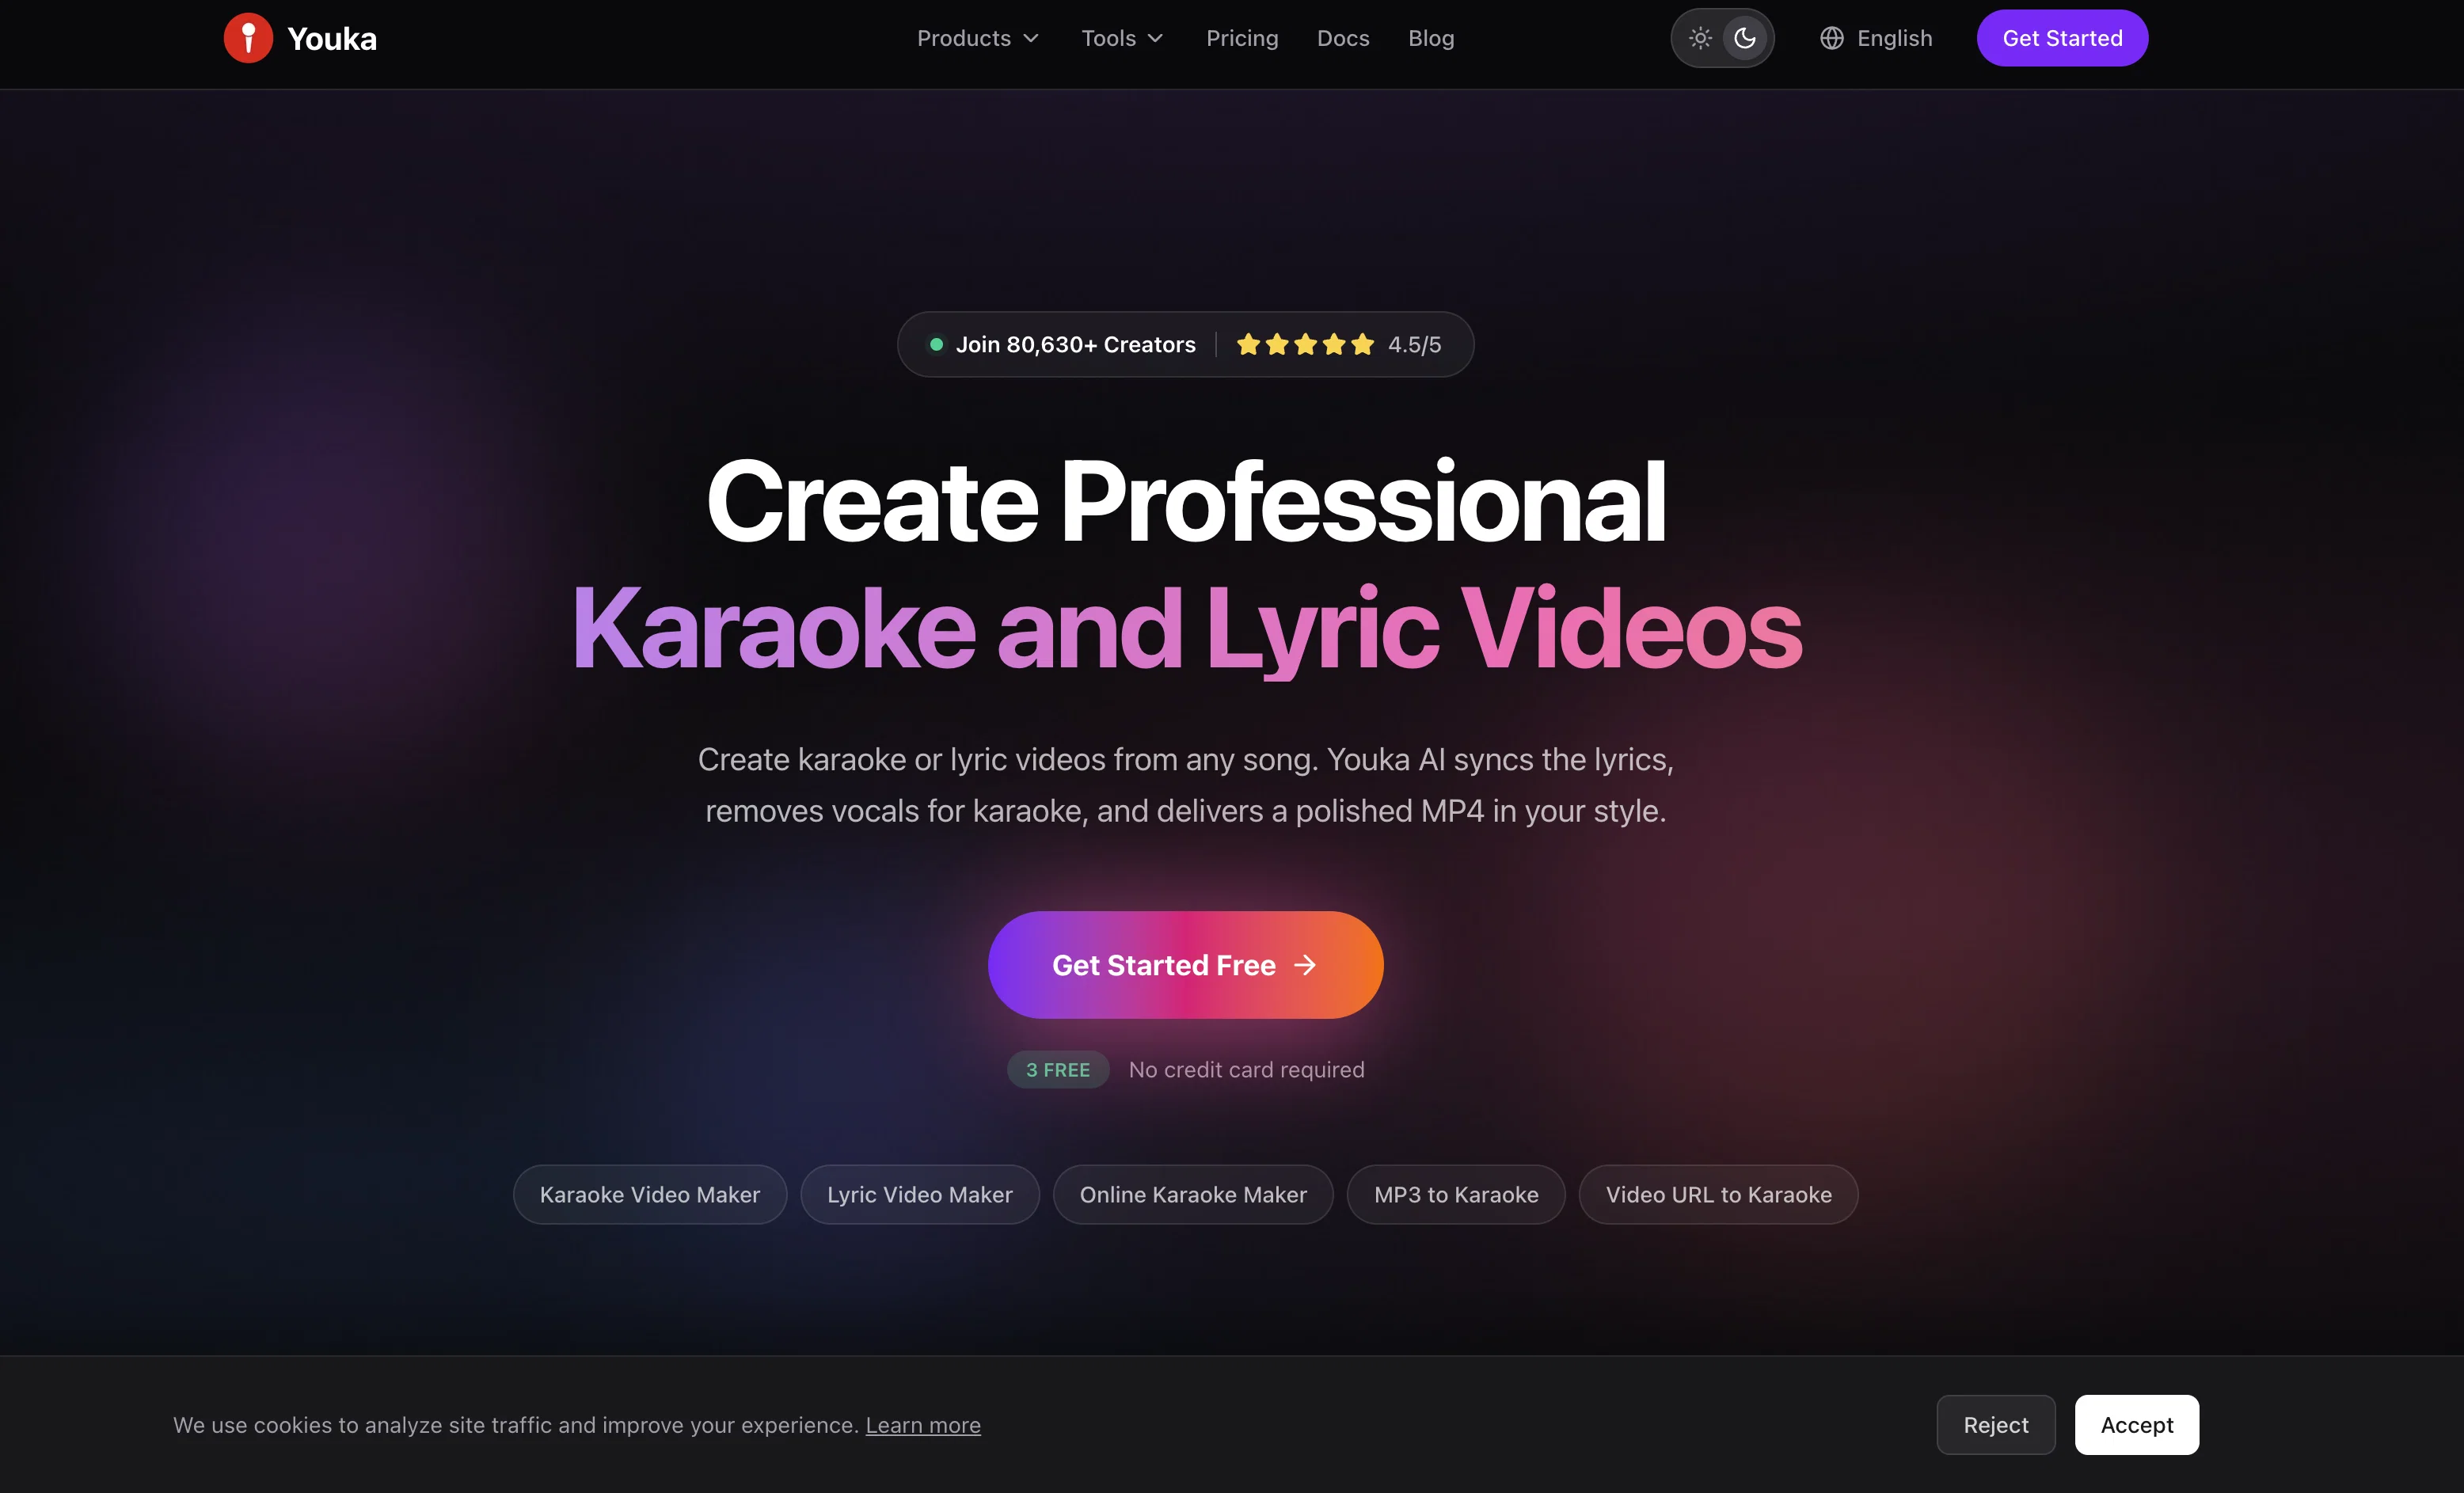Click the Join 80,630+ Creators badge

tap(1185, 344)
